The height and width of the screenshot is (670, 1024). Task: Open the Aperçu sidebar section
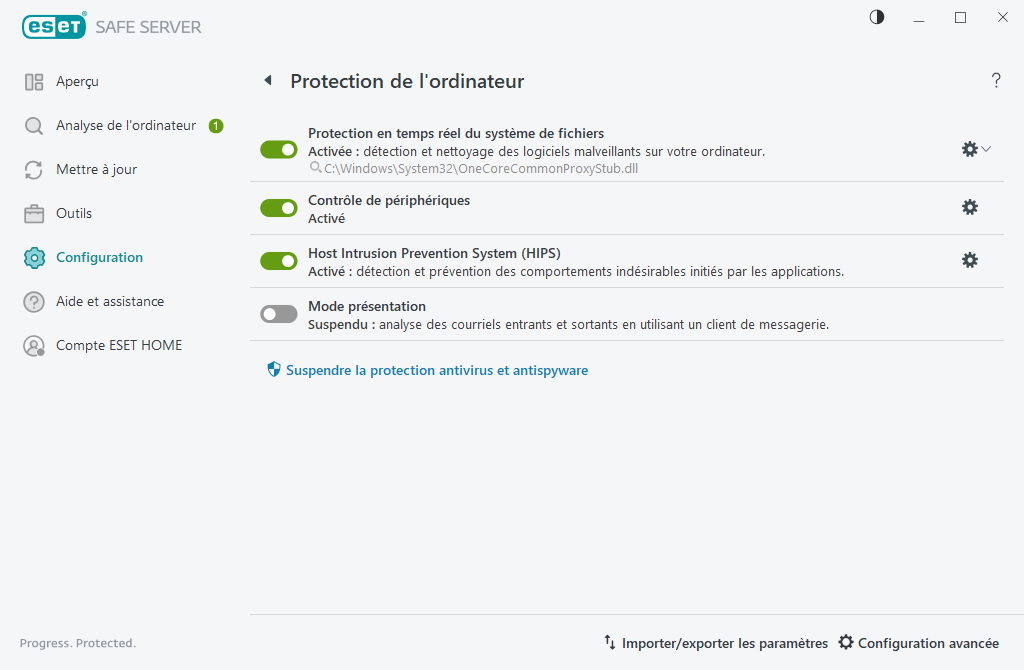coord(70,81)
